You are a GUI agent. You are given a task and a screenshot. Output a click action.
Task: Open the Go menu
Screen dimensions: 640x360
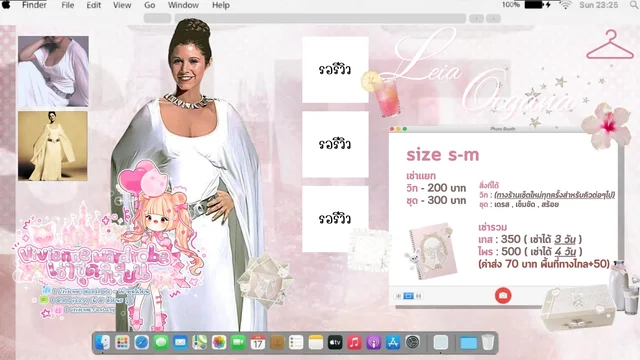coord(149,5)
